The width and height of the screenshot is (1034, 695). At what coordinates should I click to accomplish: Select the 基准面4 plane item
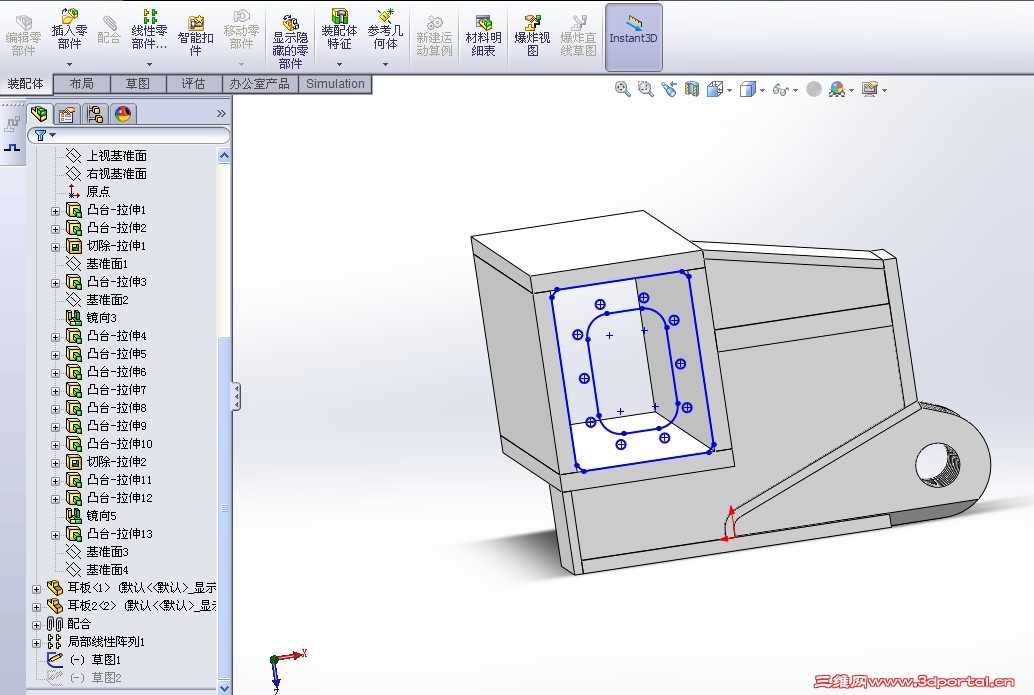click(x=107, y=570)
